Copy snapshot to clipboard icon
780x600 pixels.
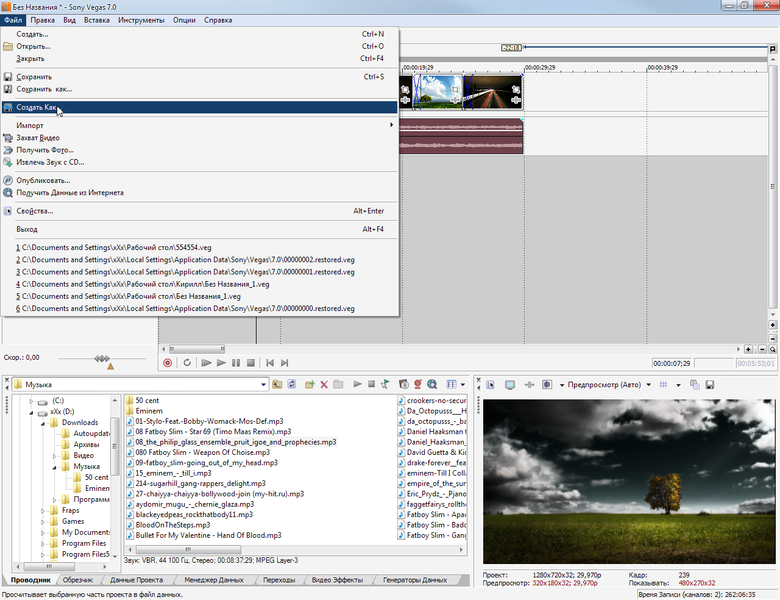[x=695, y=385]
